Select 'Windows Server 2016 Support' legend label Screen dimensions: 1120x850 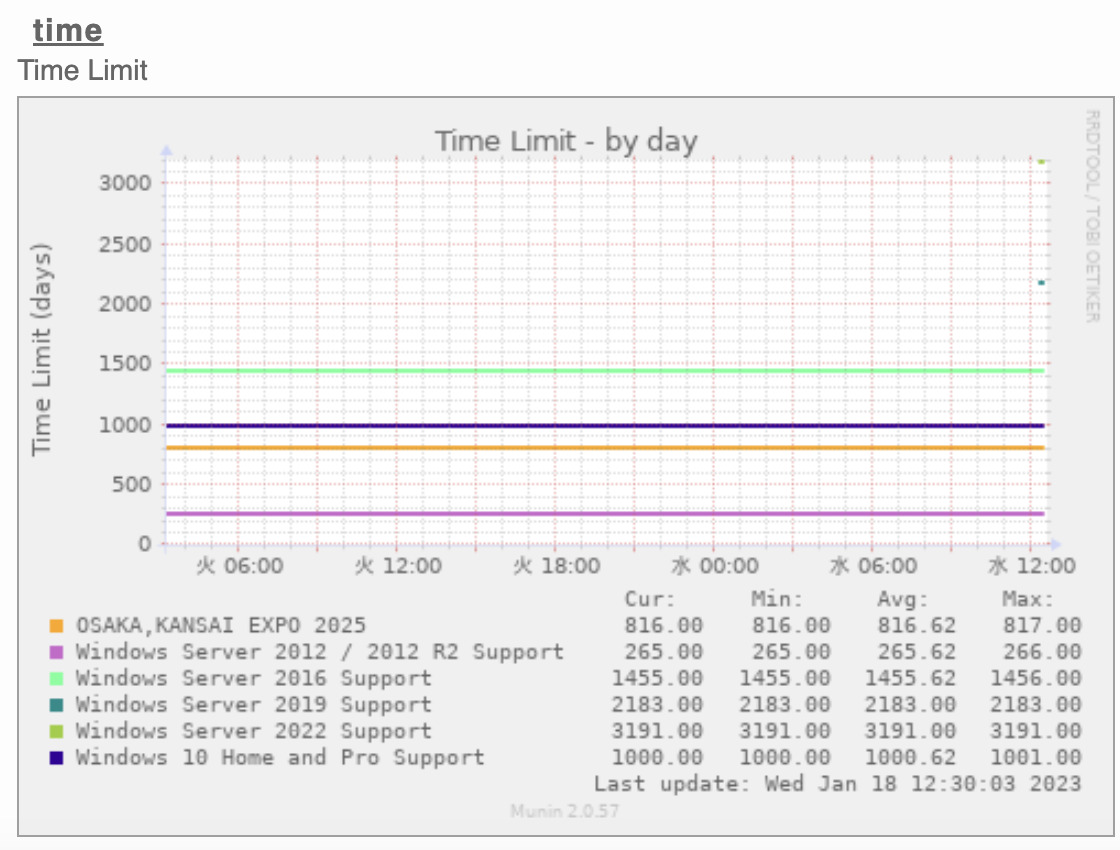(254, 679)
